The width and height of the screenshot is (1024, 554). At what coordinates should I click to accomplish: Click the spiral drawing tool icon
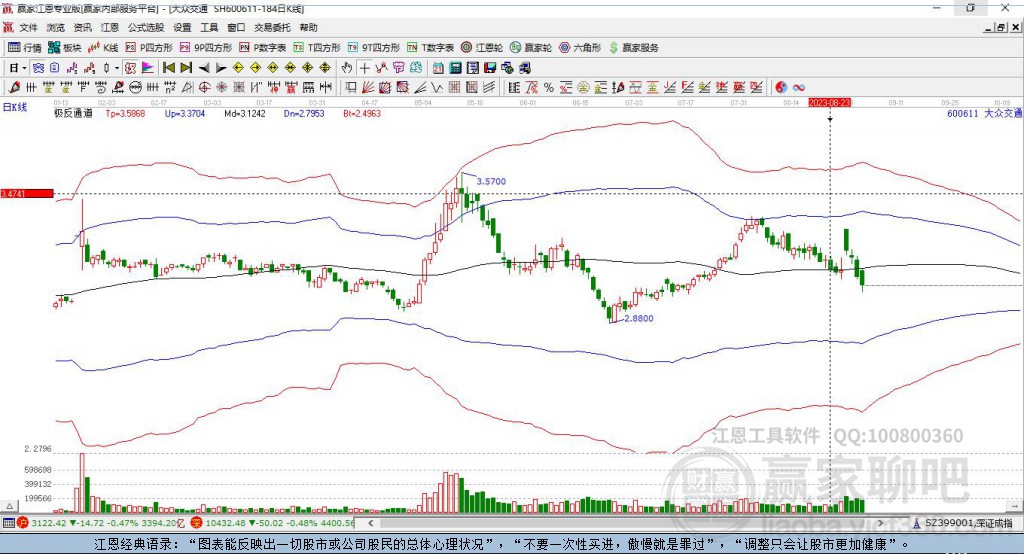click(101, 87)
